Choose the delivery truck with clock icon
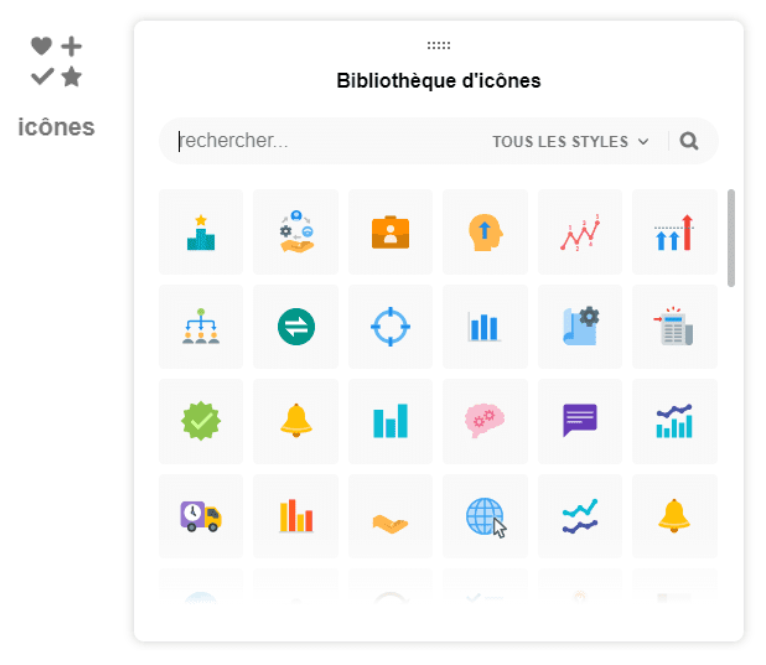The height and width of the screenshot is (665, 766). [201, 516]
